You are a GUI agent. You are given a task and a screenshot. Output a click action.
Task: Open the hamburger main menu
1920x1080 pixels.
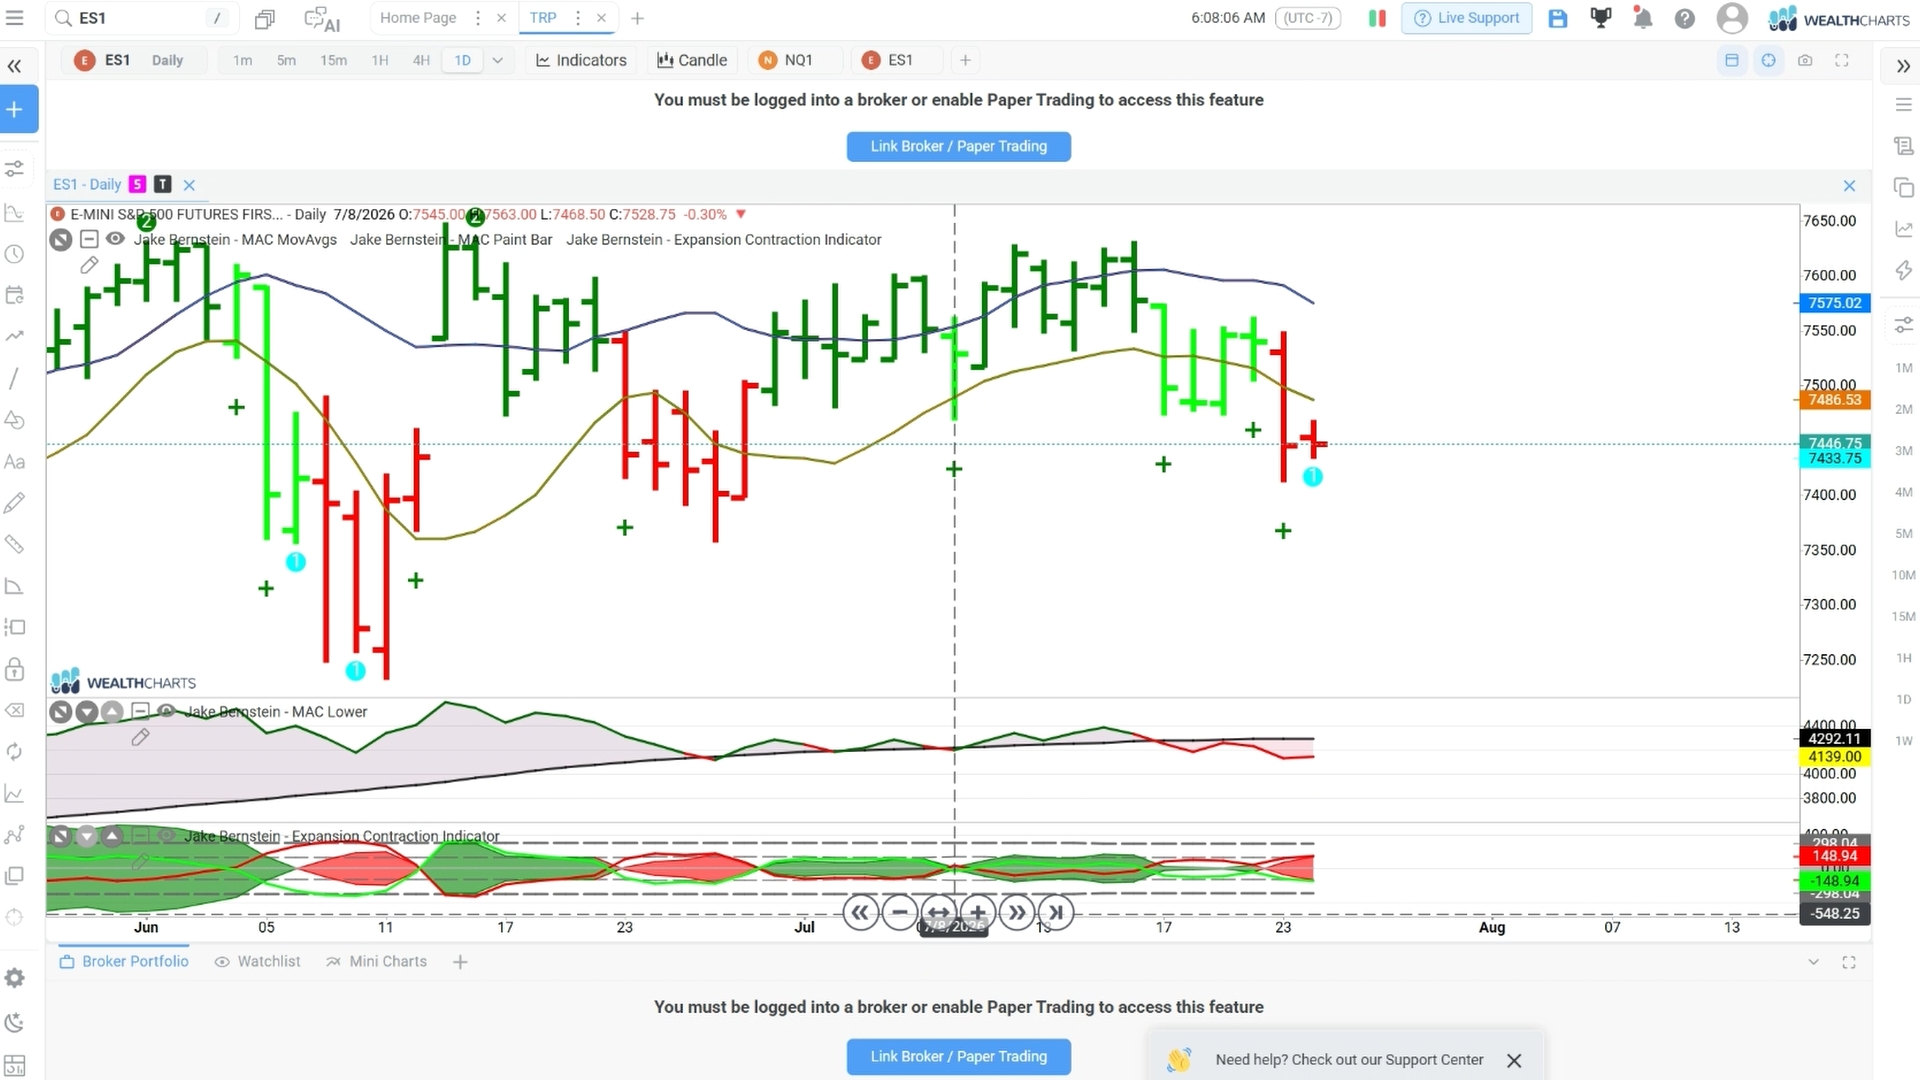click(x=15, y=18)
